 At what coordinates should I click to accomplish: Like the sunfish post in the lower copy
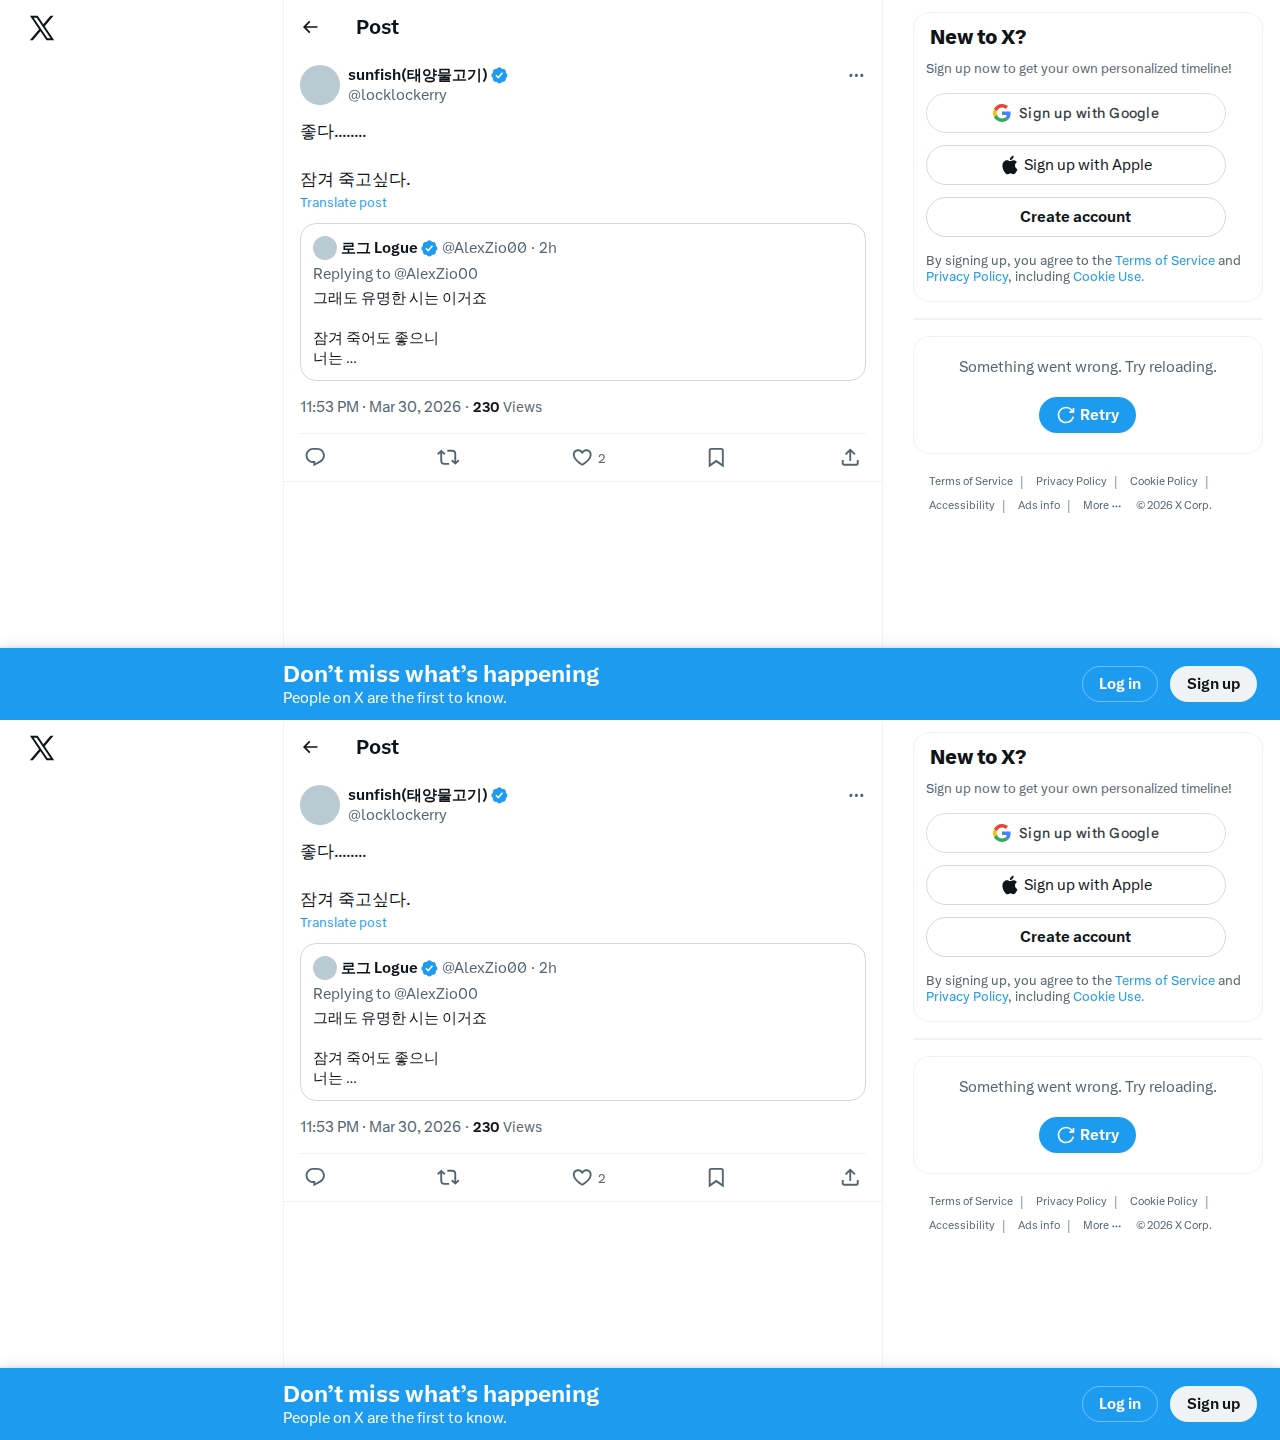(582, 1177)
